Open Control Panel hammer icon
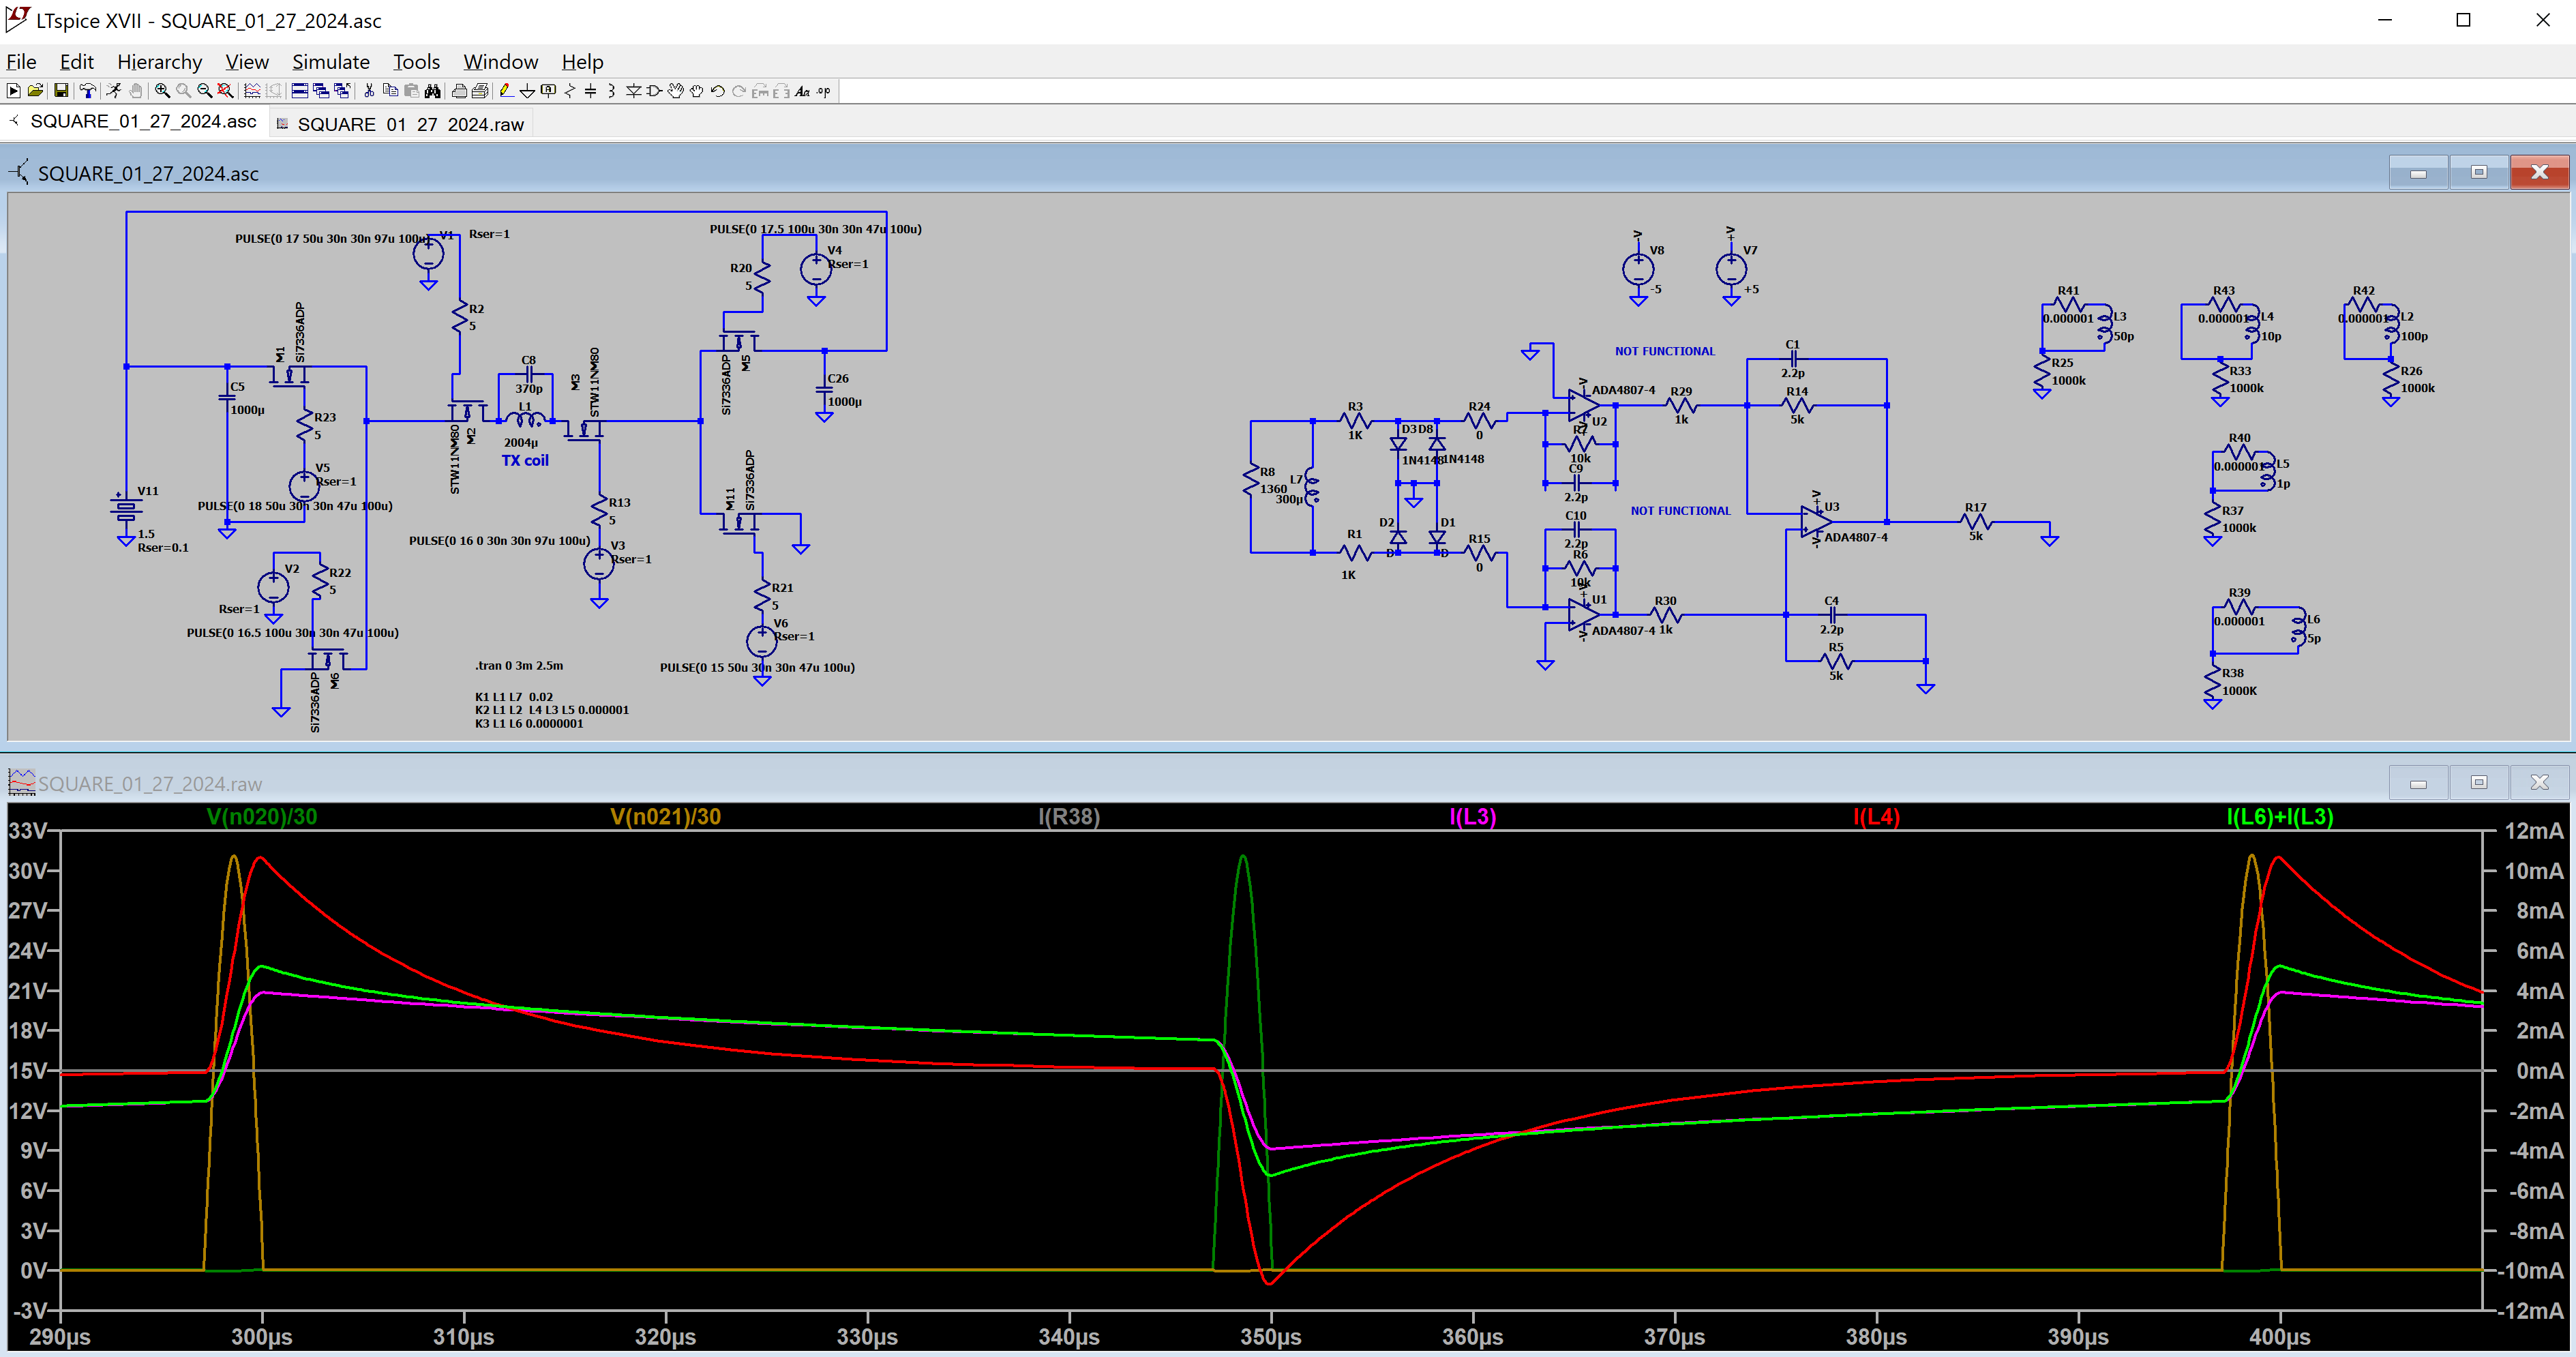 88,91
